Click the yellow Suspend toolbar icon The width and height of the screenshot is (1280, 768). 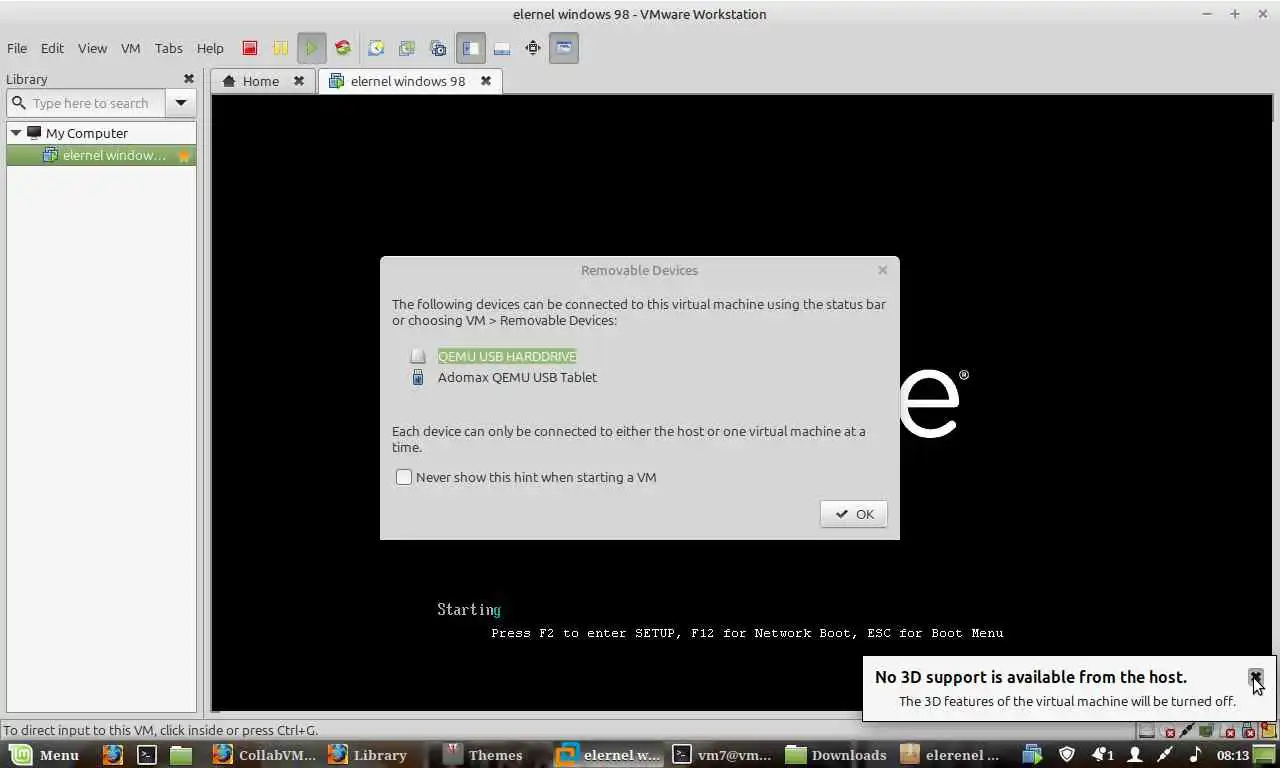pyautogui.click(x=281, y=48)
